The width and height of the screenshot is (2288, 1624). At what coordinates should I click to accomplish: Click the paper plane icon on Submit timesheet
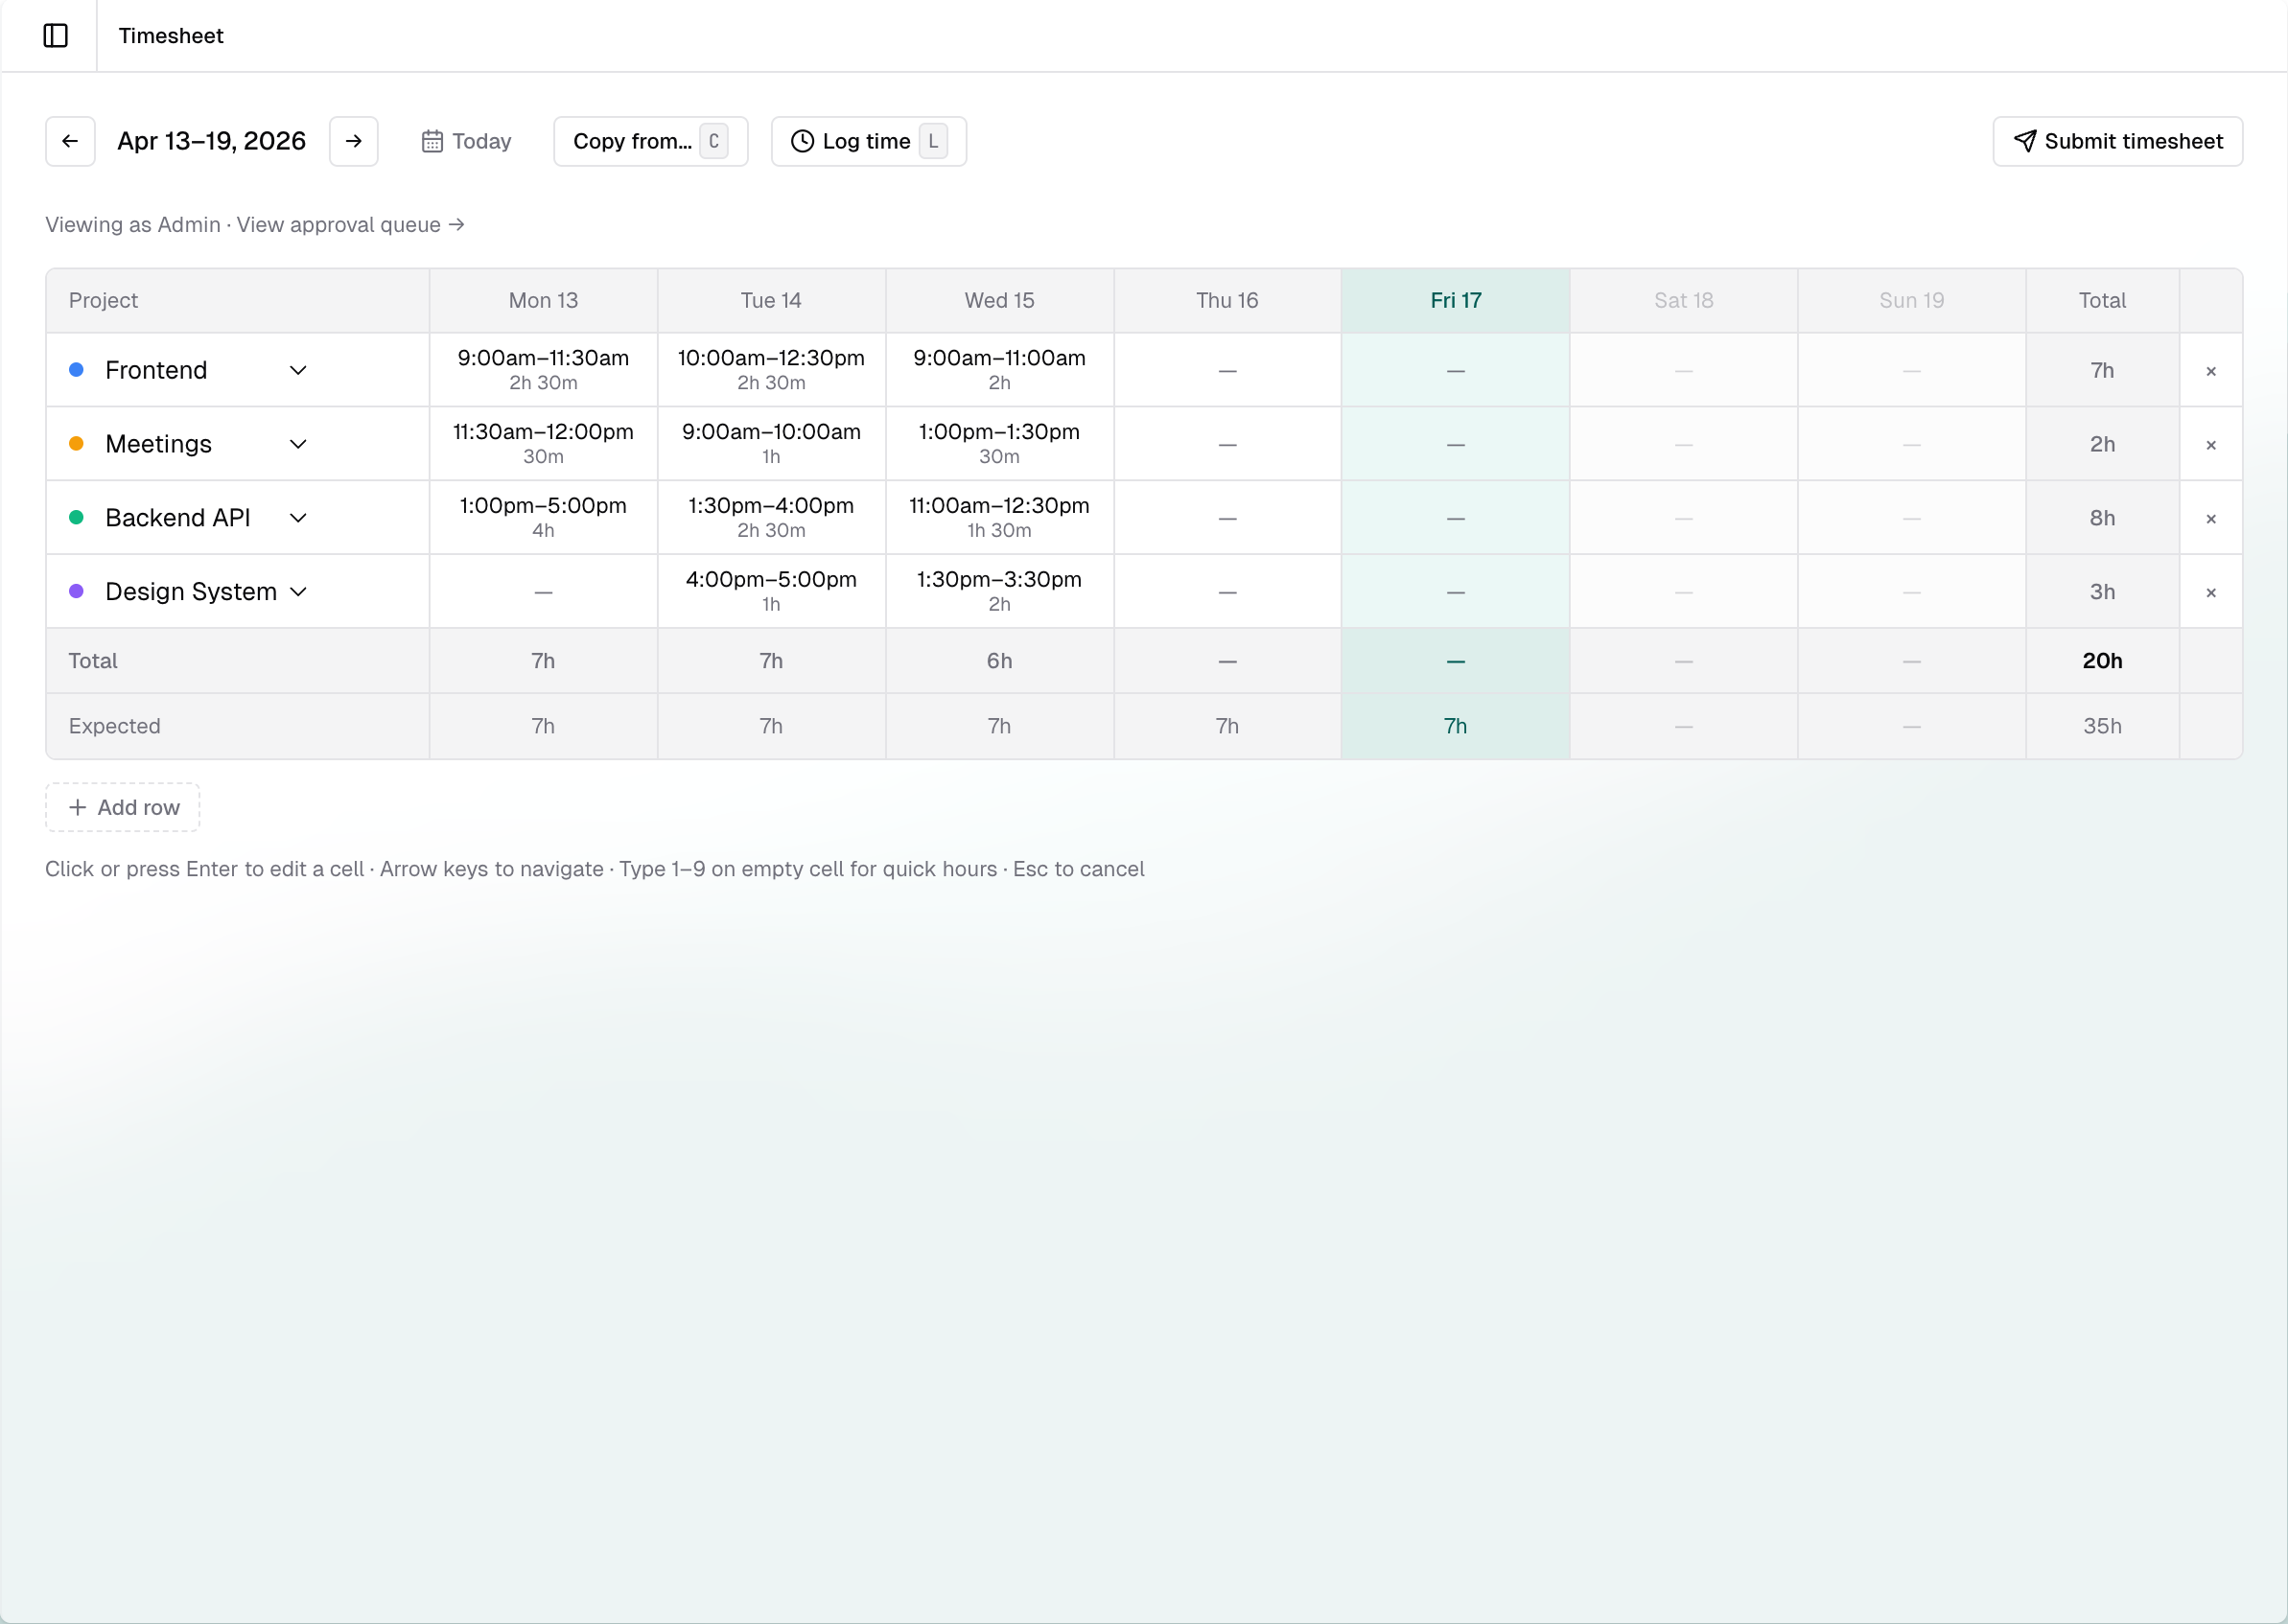(x=2027, y=141)
